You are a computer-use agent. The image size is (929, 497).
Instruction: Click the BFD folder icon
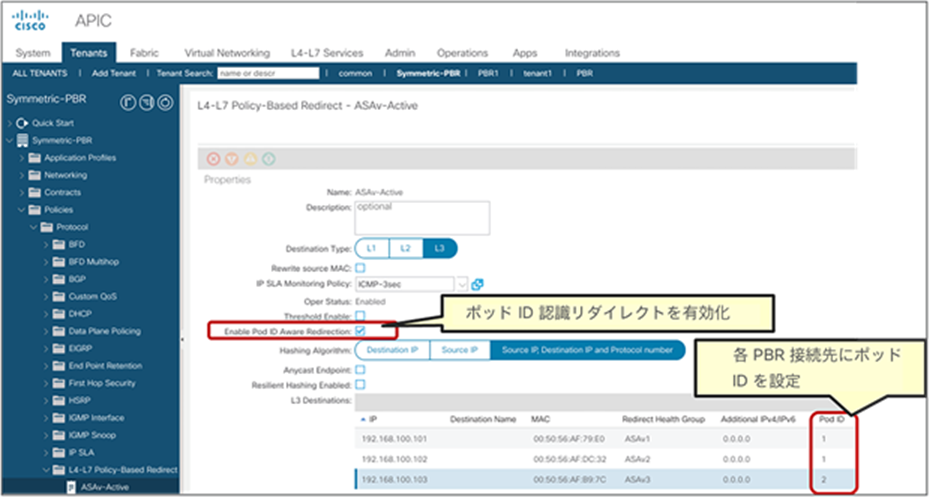pyautogui.click(x=59, y=244)
